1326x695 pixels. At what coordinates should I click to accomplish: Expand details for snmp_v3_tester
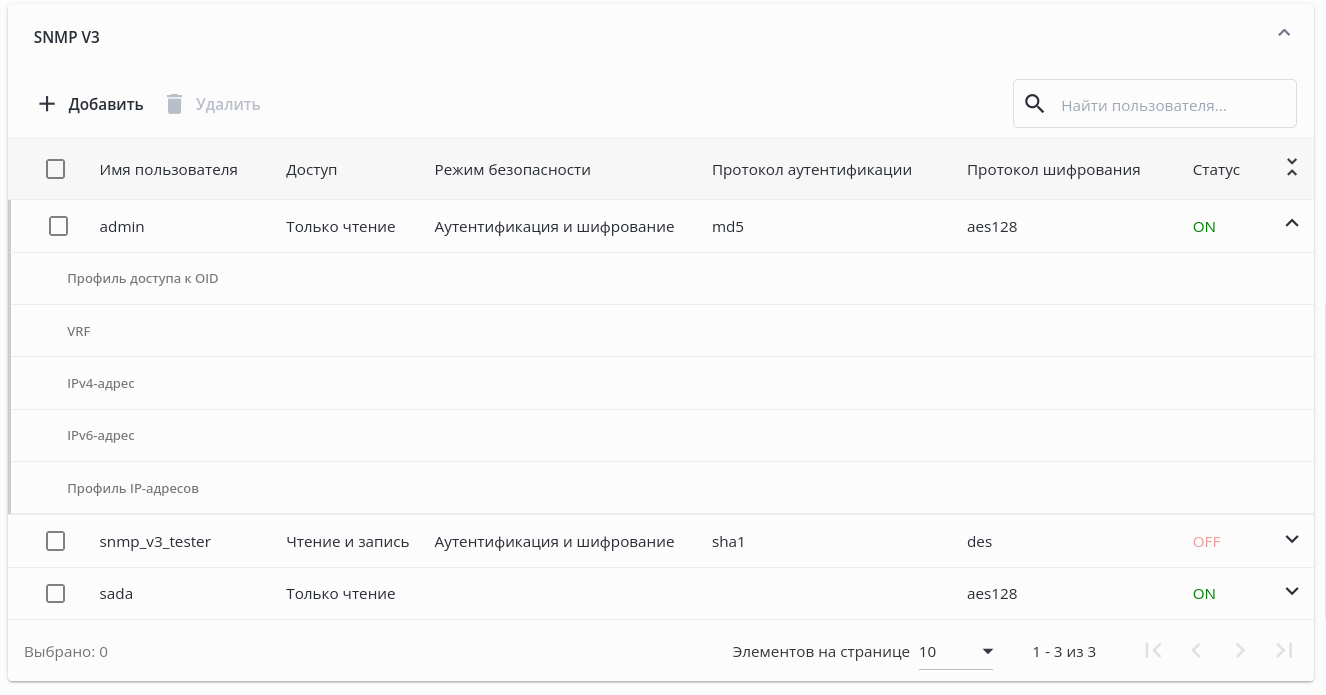pos(1291,540)
